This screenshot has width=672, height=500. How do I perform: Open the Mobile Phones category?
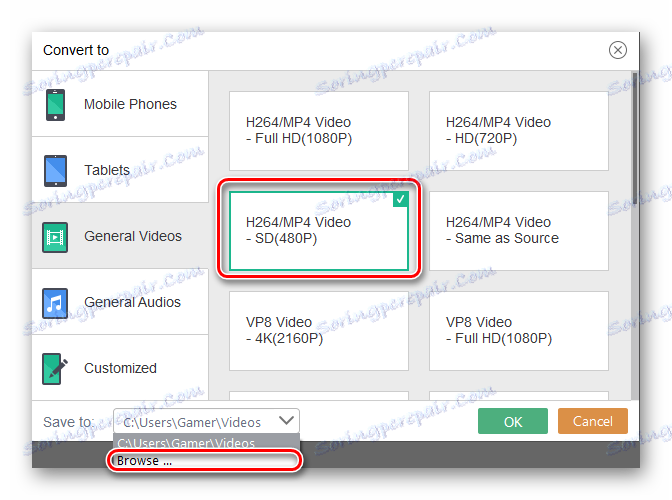point(120,104)
